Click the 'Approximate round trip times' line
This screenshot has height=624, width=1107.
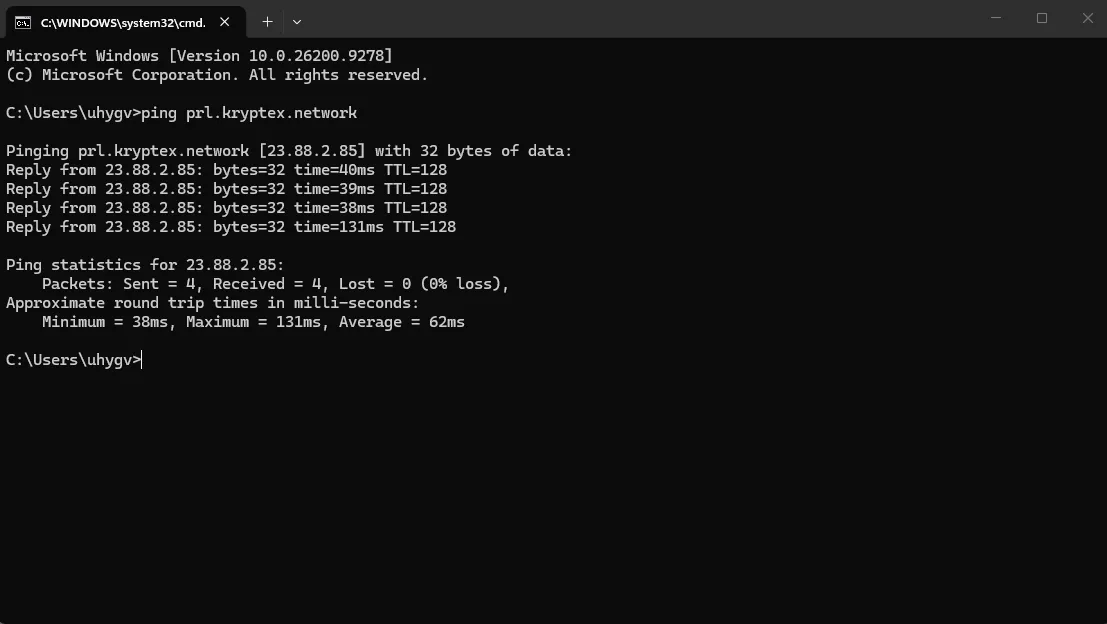213,304
